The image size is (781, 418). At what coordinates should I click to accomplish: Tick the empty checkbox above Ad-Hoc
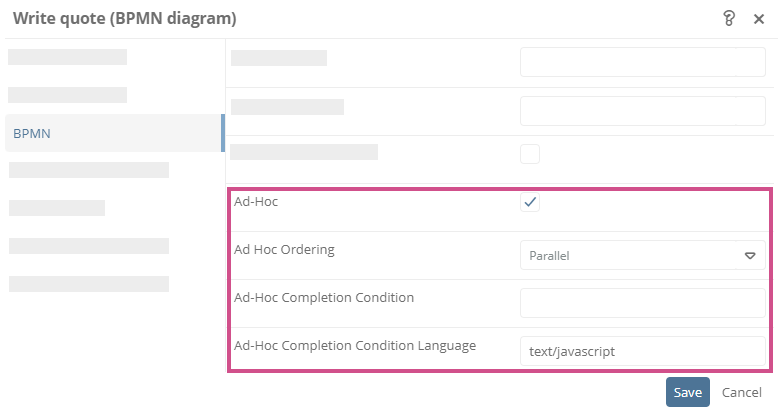point(530,154)
